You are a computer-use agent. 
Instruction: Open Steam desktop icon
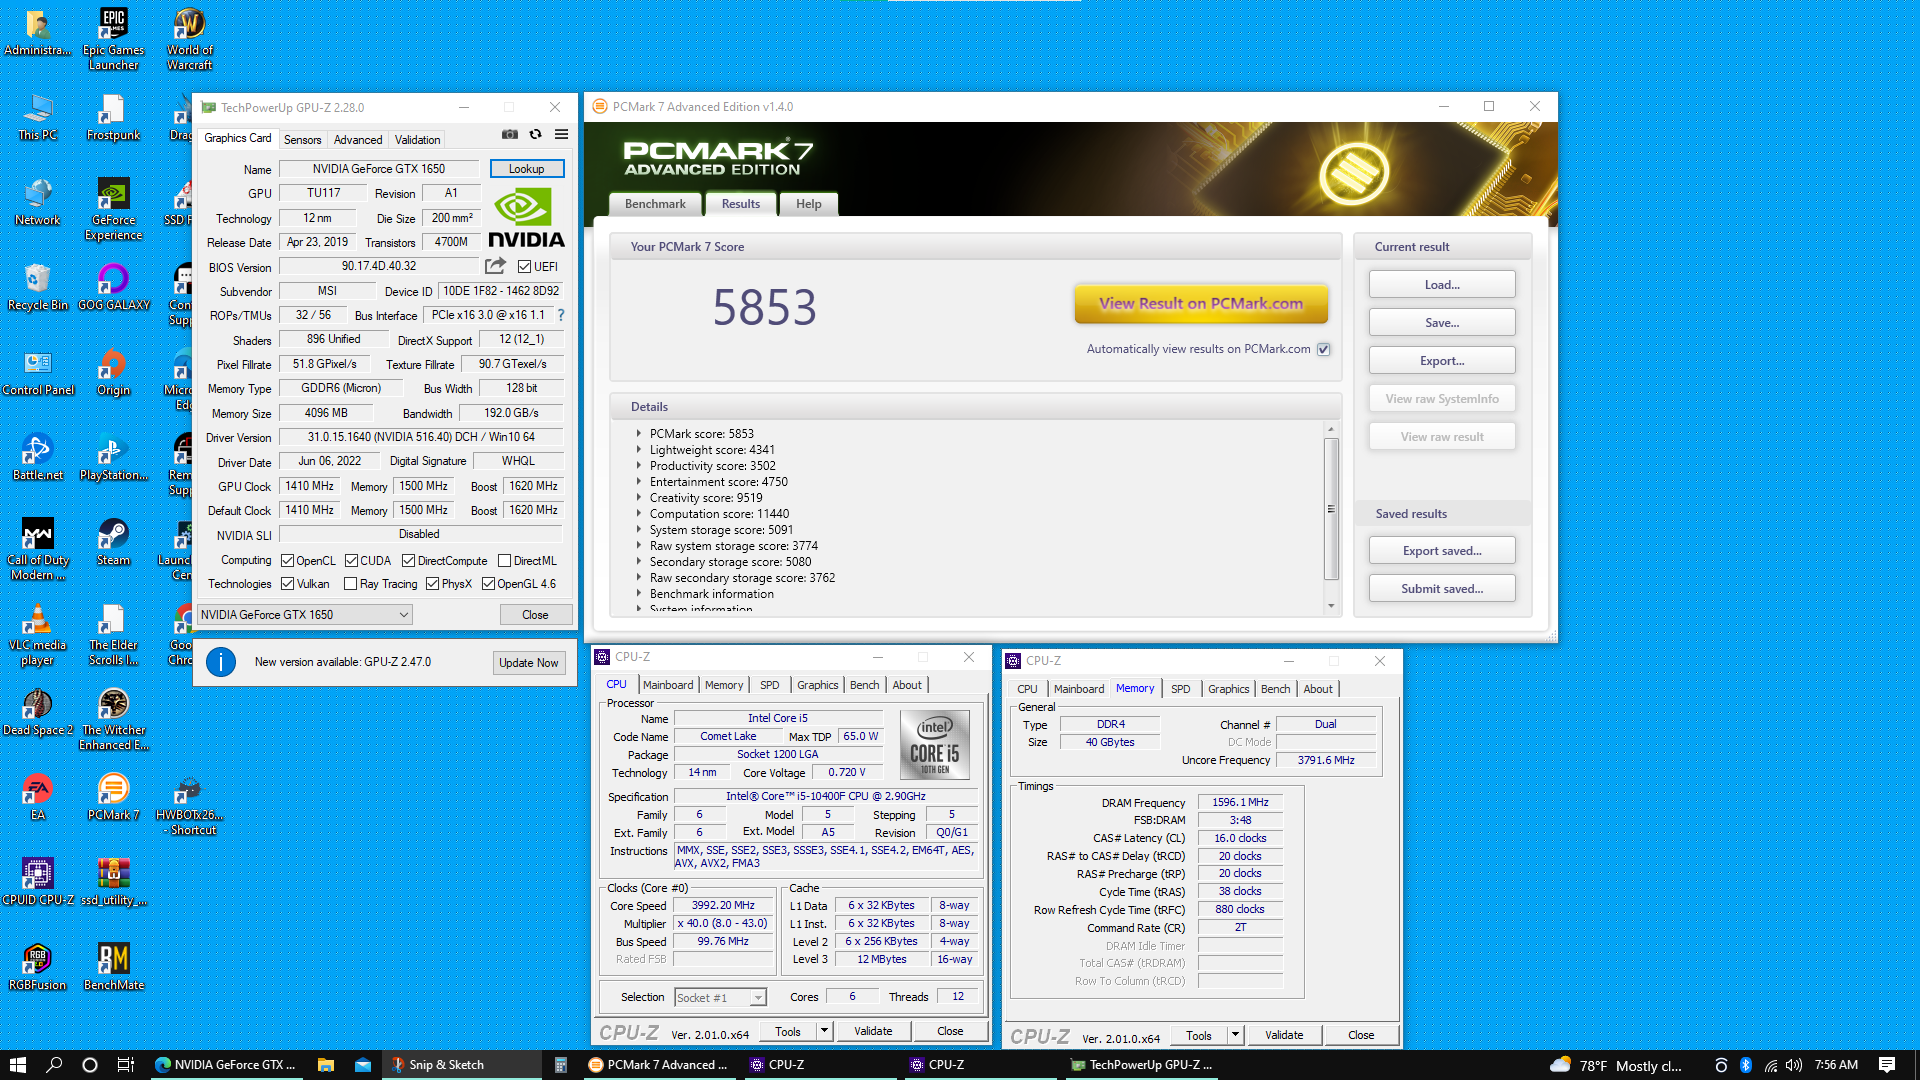tap(113, 543)
